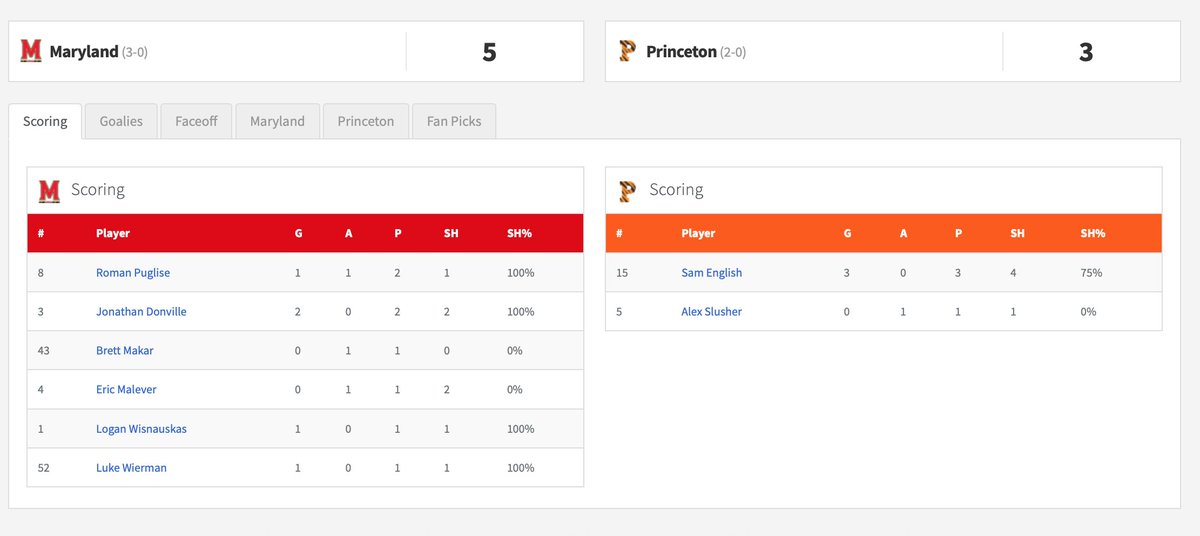The width and height of the screenshot is (1200, 536).
Task: Click Roman Puglise's jersey number 8
Action: (40, 273)
